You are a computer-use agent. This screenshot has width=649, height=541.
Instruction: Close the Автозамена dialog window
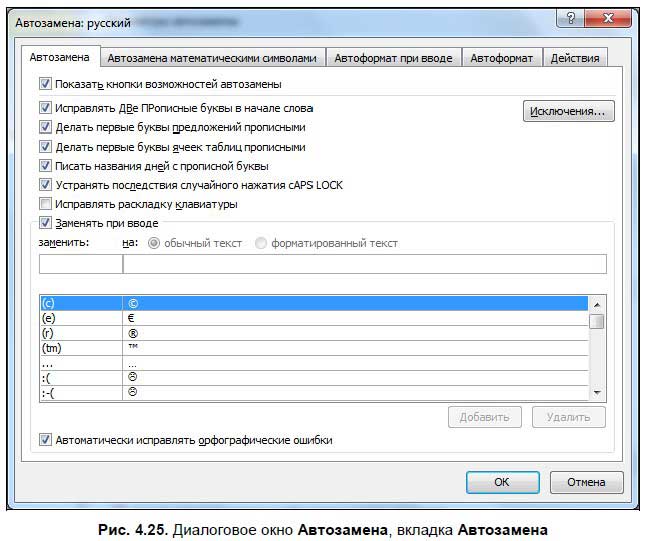(610, 19)
